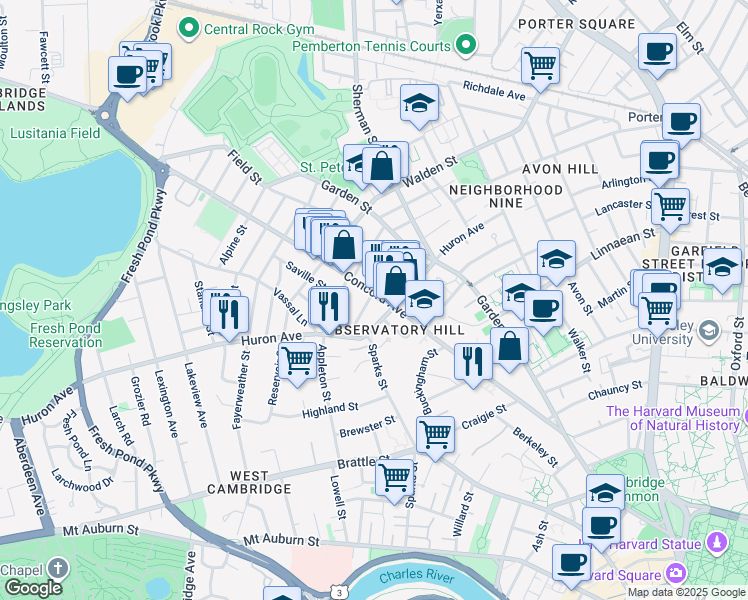The image size is (748, 600).
Task: Open the shopping cart marker near Craigie St
Action: [435, 435]
